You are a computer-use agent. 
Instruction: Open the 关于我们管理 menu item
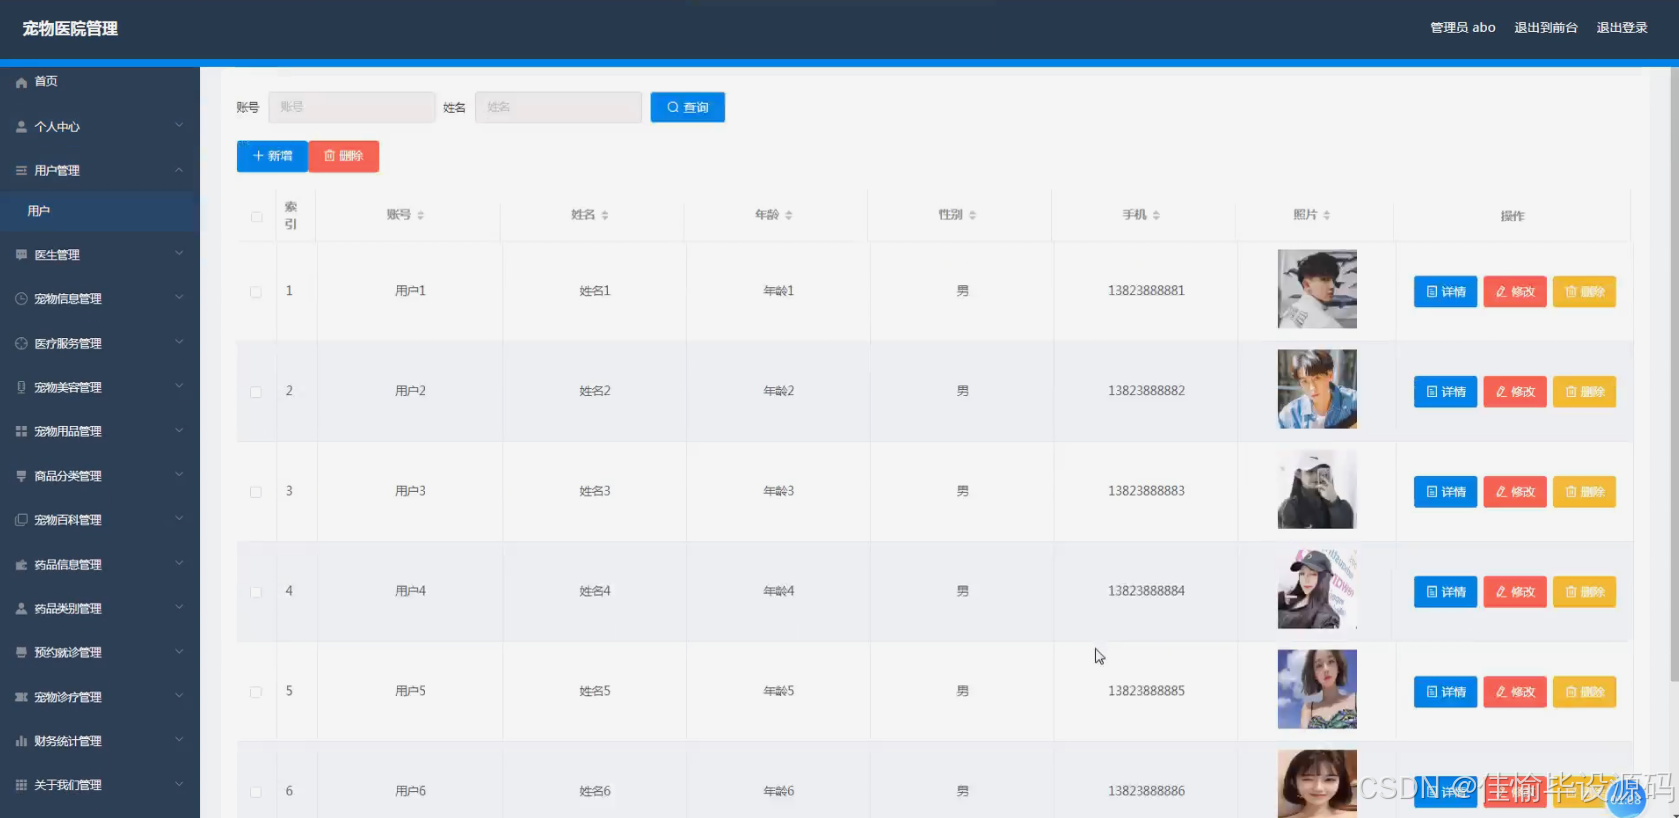click(x=100, y=786)
